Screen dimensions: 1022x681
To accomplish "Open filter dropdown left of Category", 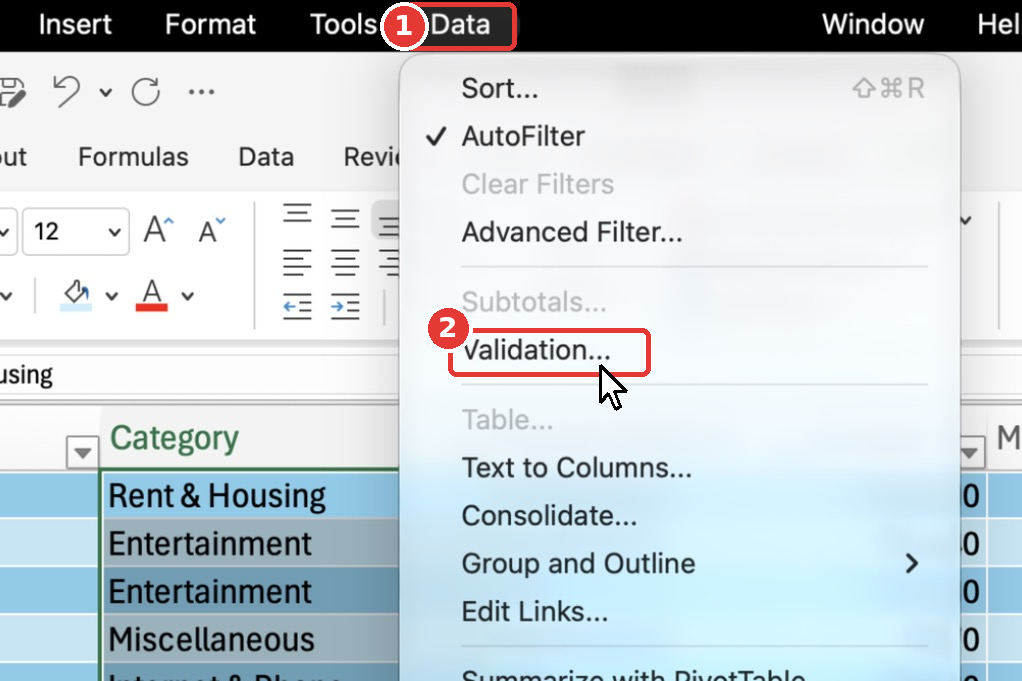I will pyautogui.click(x=82, y=452).
